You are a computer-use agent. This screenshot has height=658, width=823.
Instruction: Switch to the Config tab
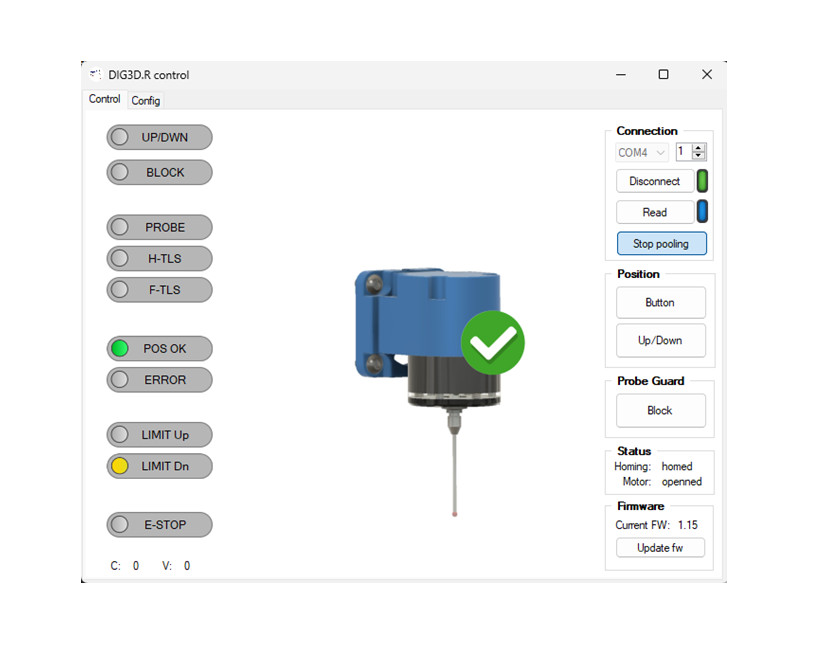pos(146,101)
